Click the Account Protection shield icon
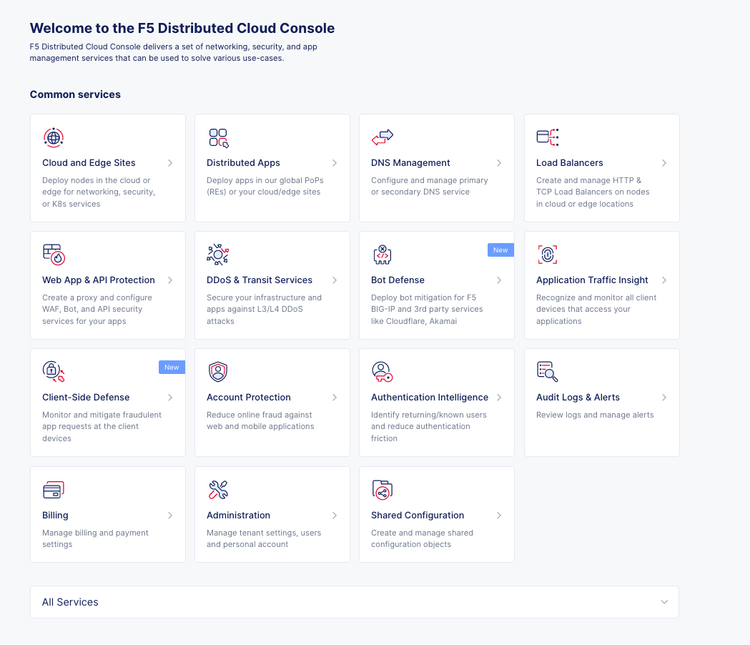Viewport: 750px width, 645px height. [x=218, y=372]
